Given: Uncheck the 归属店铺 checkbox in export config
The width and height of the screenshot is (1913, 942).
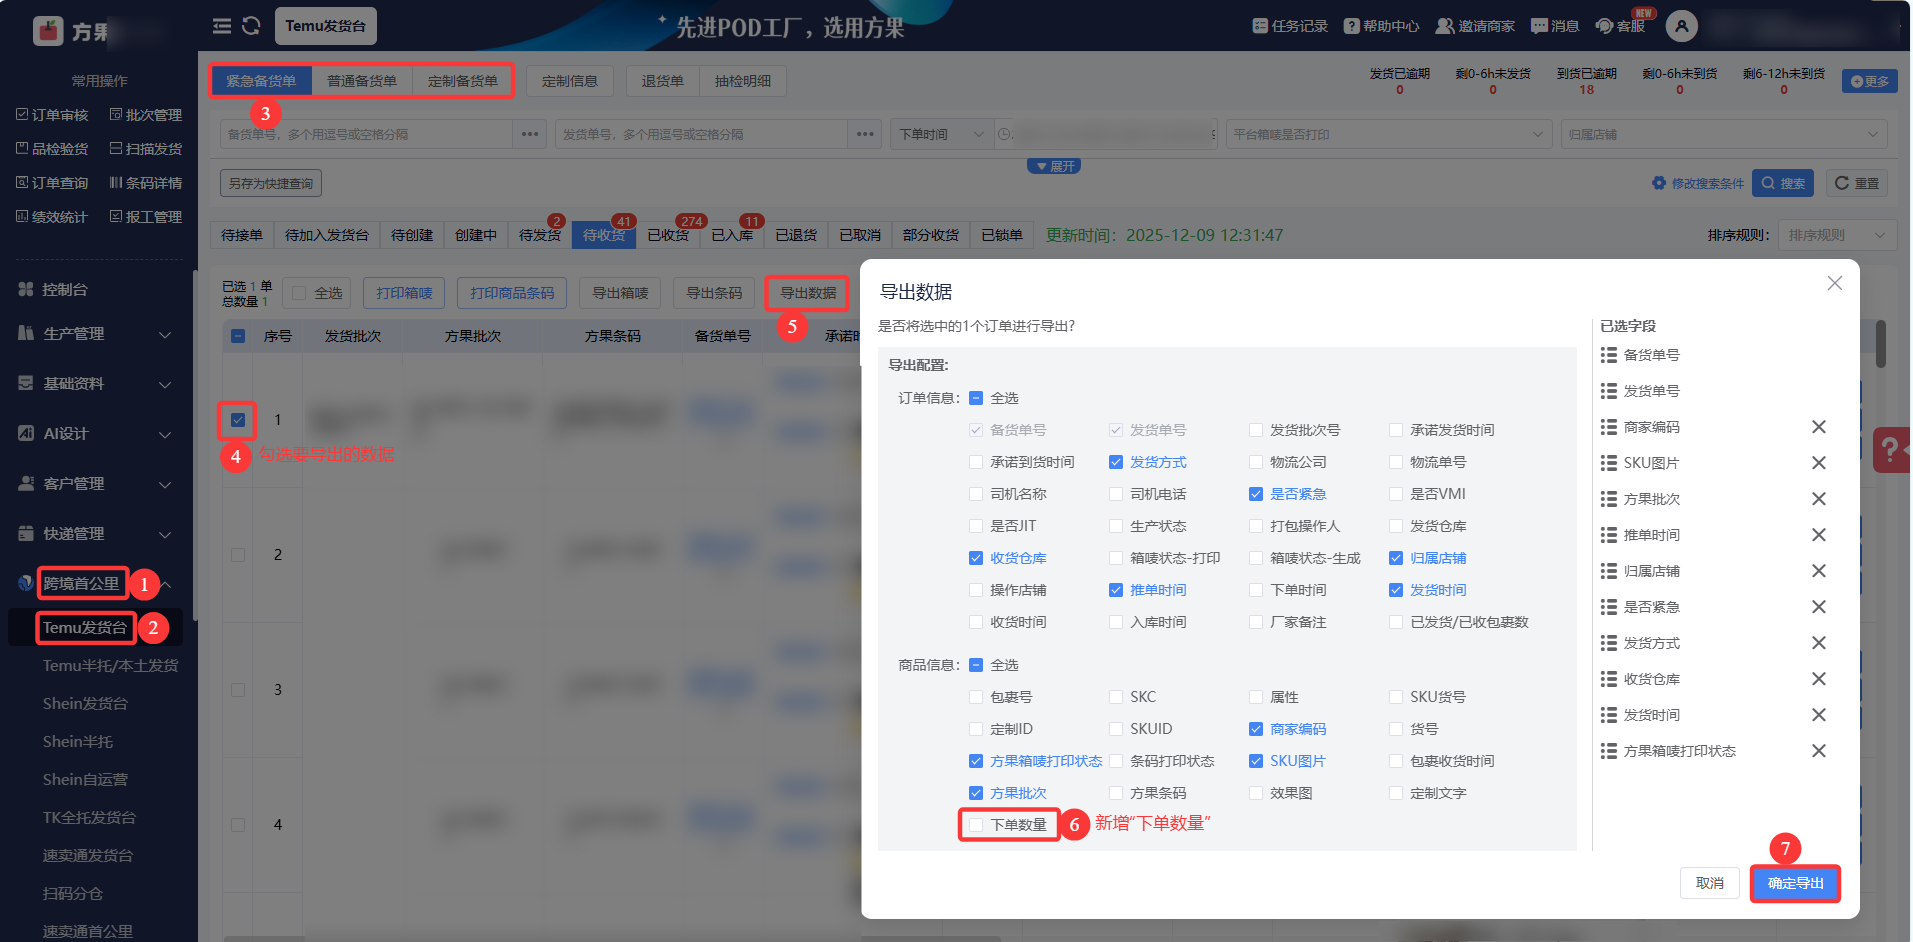Looking at the screenshot, I should pos(1396,558).
